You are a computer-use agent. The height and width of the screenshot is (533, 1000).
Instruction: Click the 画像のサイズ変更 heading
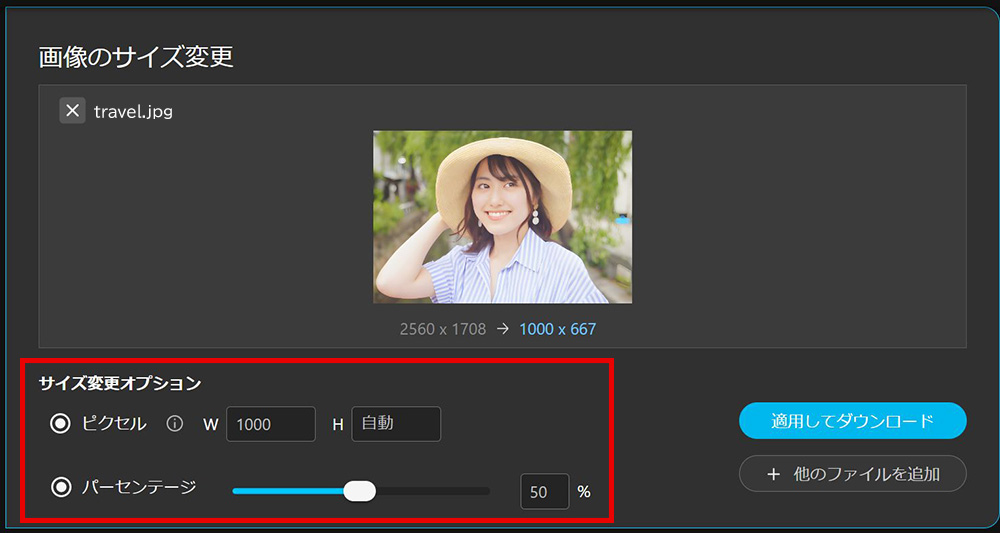(x=136, y=57)
